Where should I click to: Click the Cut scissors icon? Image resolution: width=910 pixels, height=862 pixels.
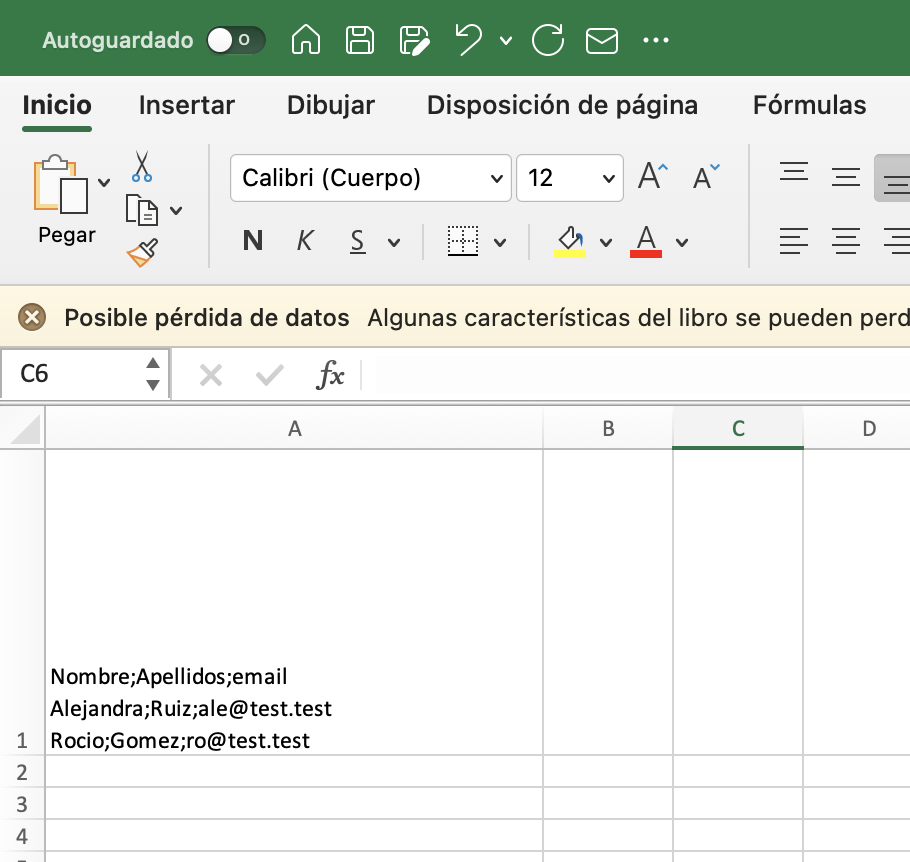tap(142, 167)
